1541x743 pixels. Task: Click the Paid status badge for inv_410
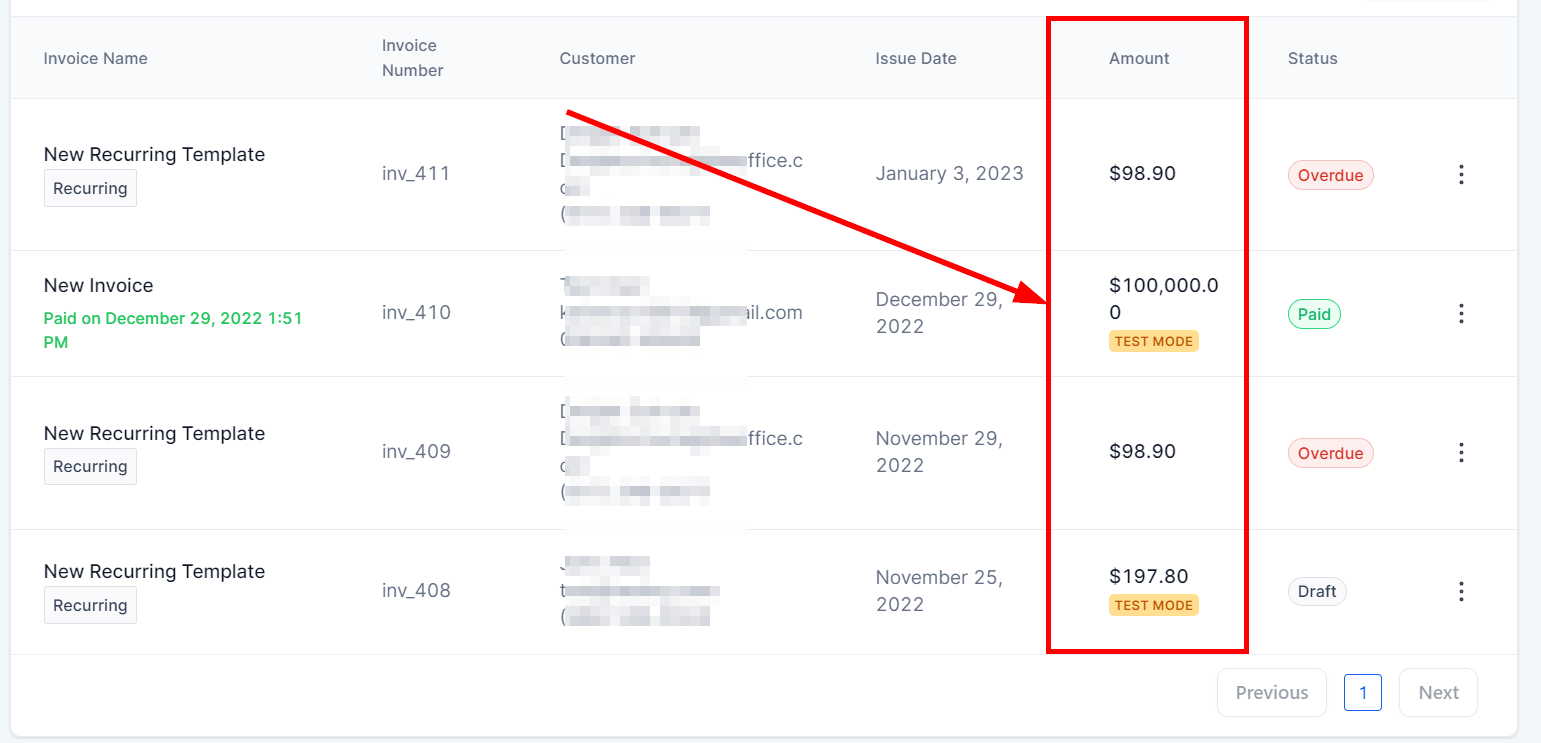1314,315
